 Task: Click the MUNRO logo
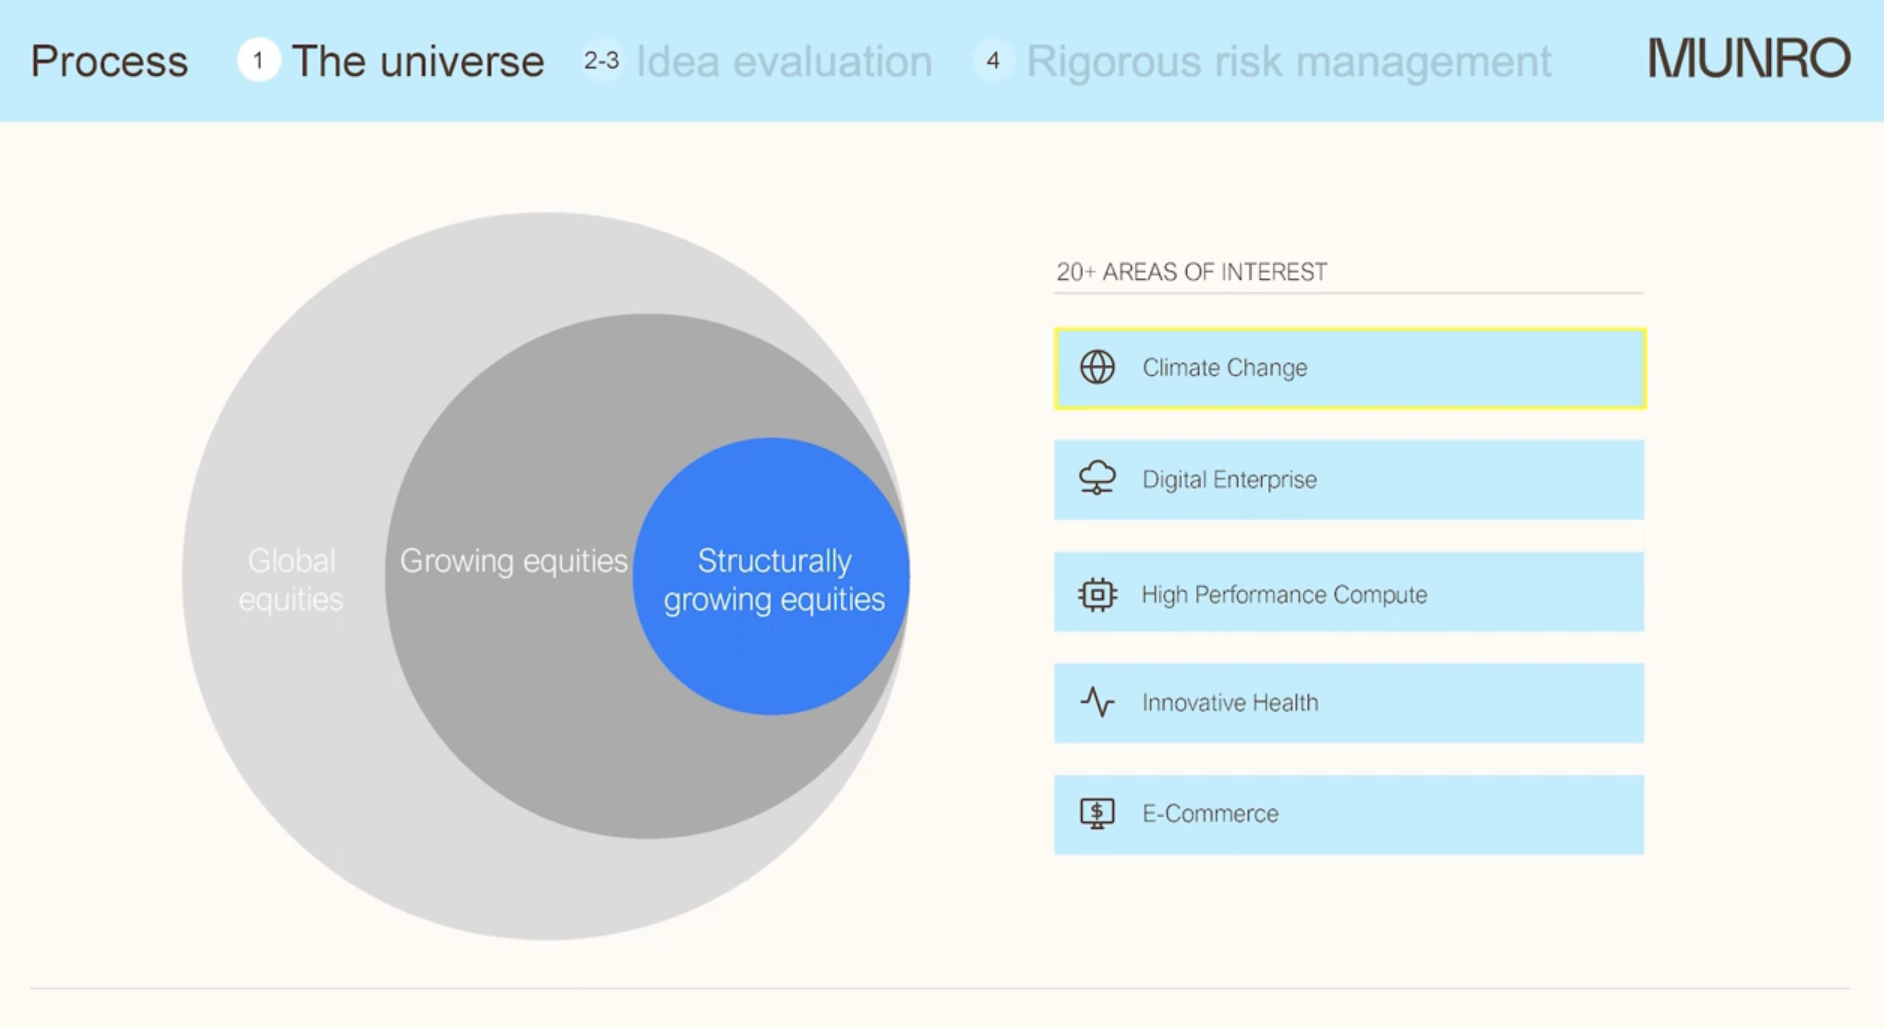[x=1748, y=60]
